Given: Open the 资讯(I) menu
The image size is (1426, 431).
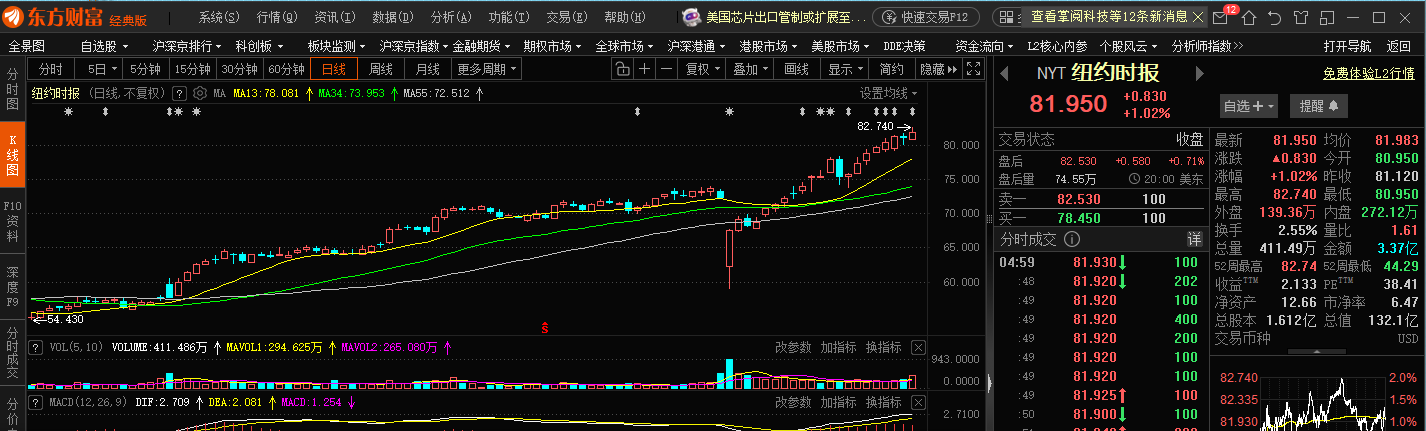Looking at the screenshot, I should click(334, 17).
